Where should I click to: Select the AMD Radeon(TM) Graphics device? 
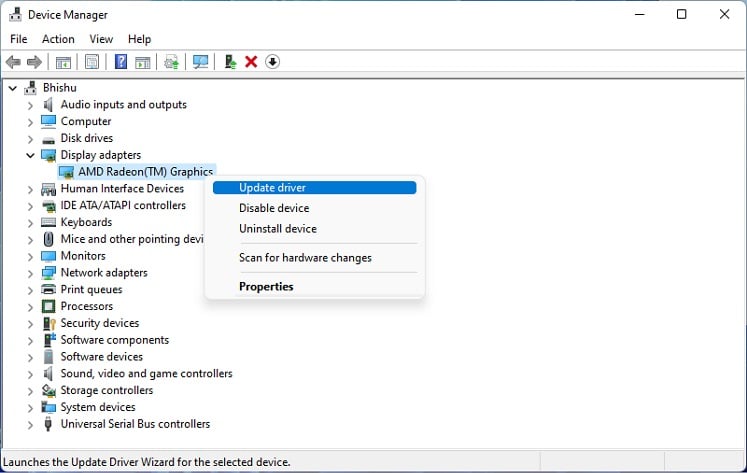pos(145,171)
